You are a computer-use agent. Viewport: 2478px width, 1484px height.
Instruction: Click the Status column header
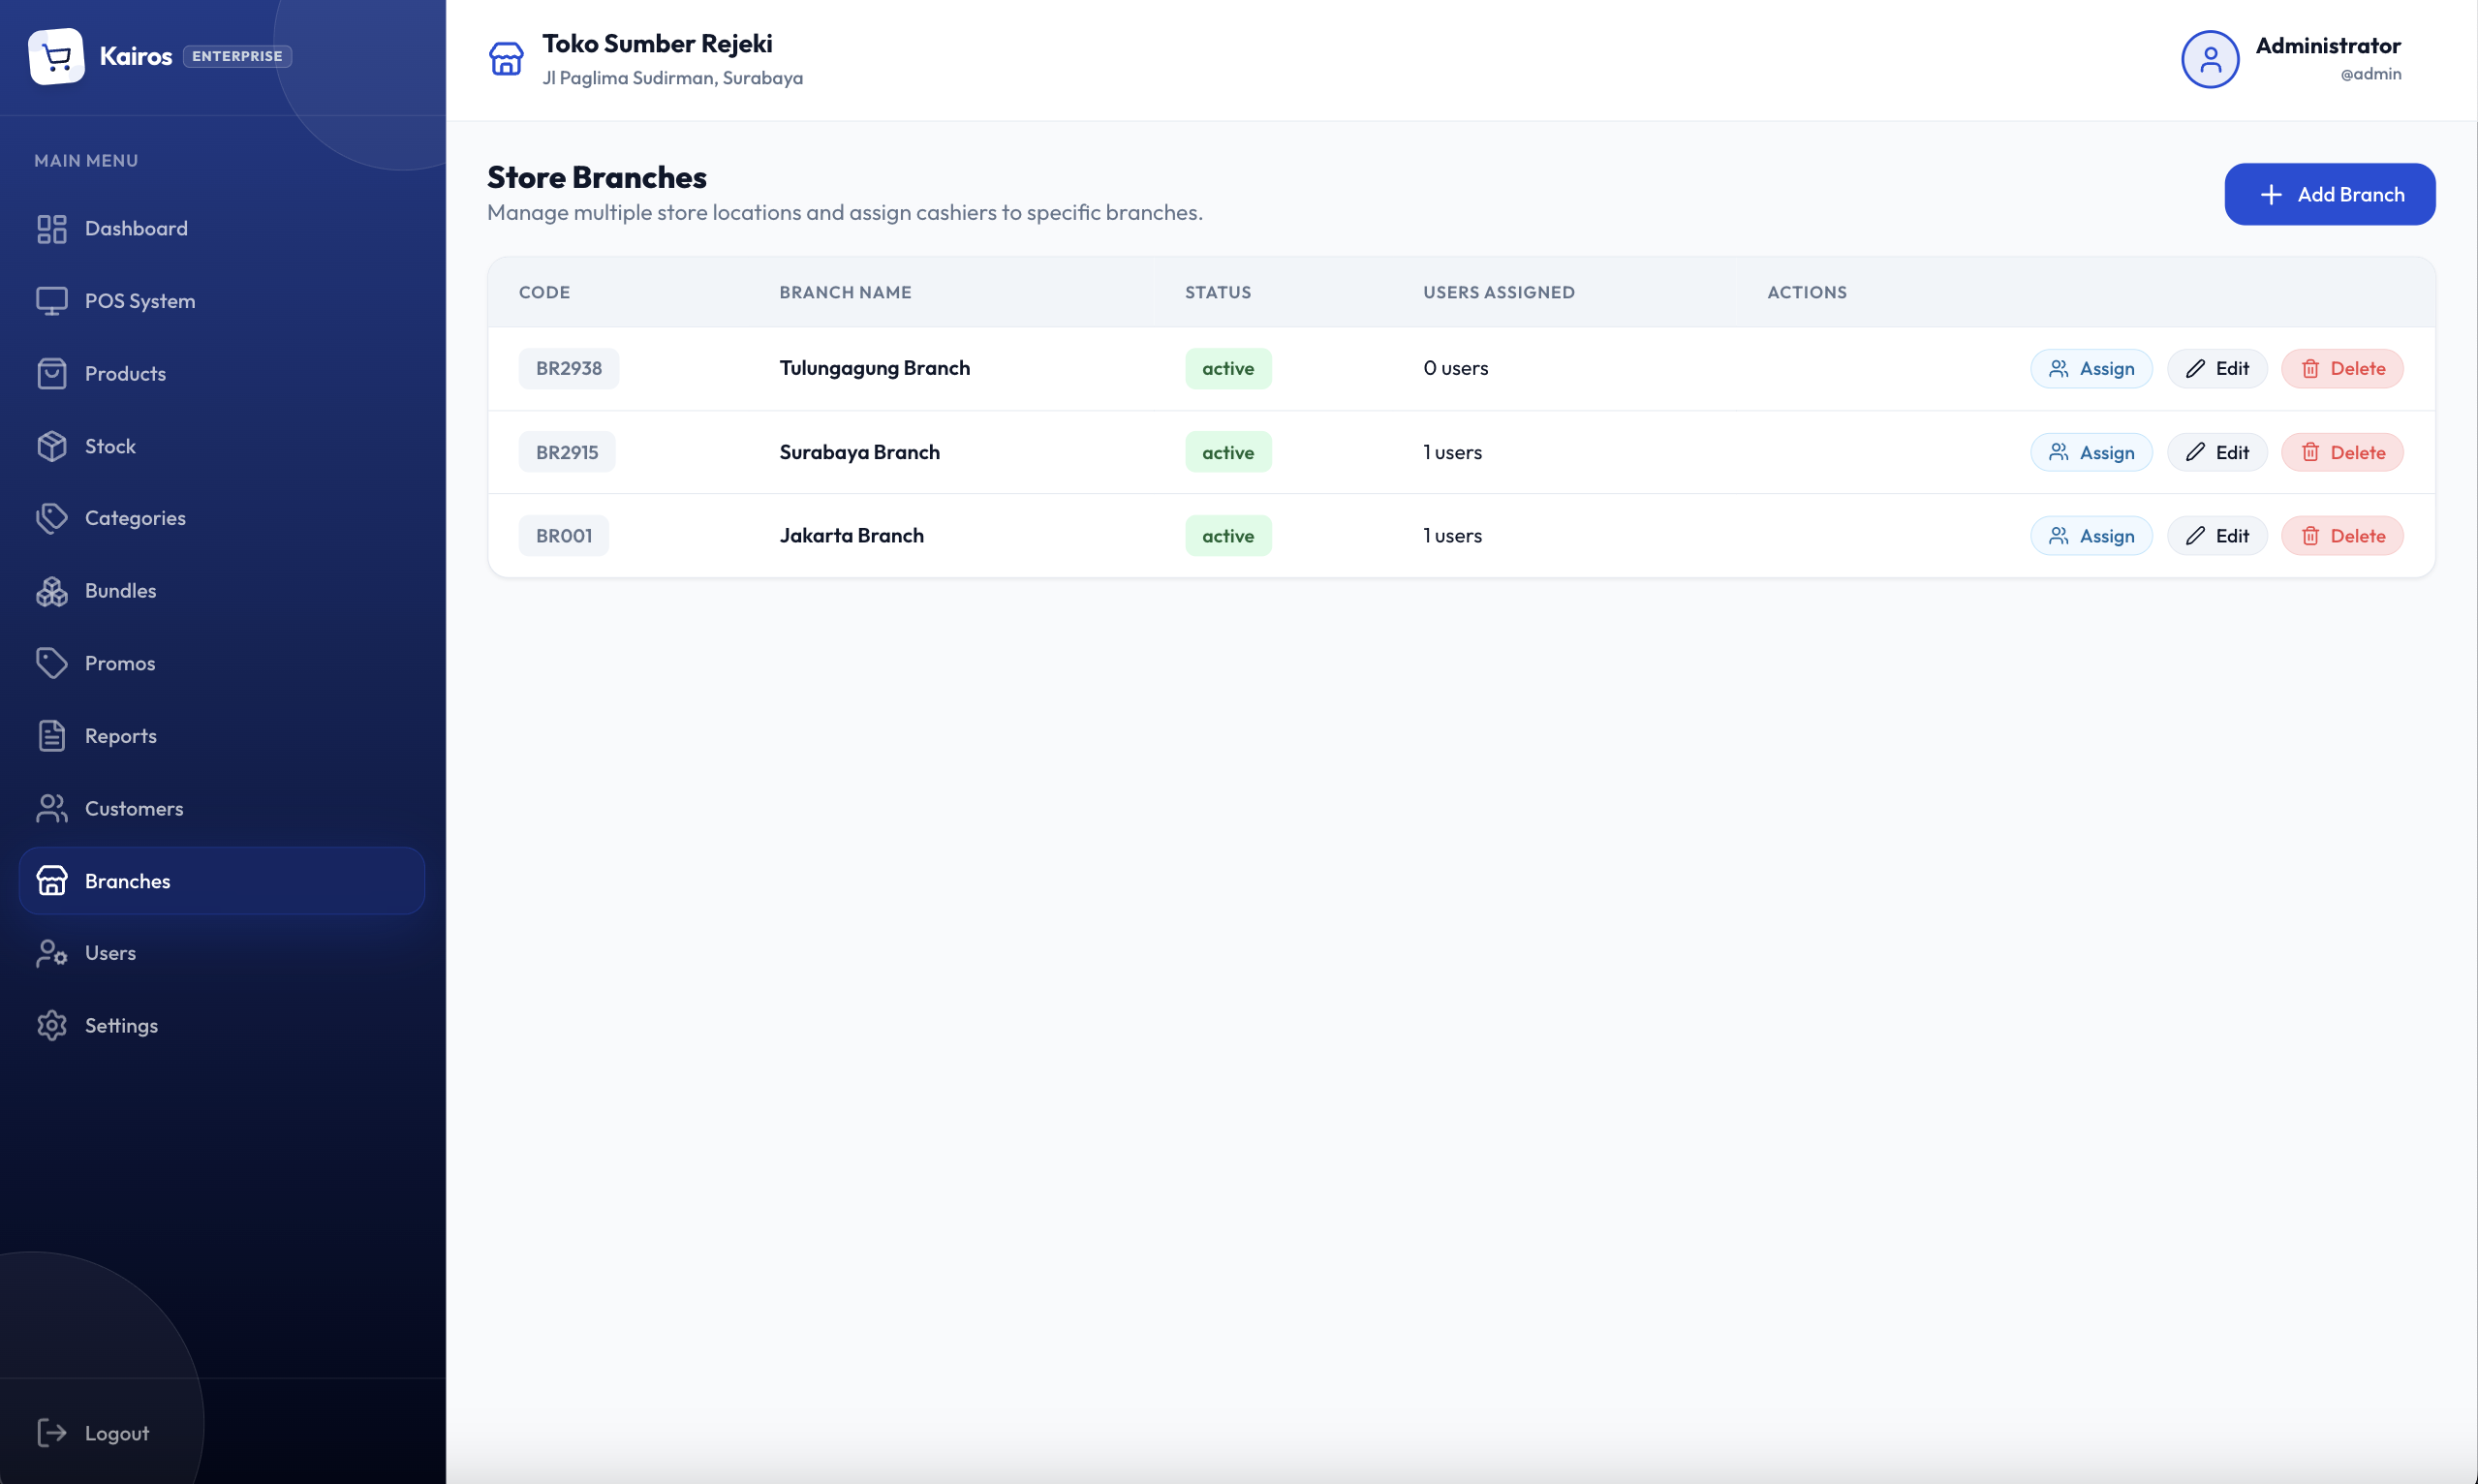pos(1218,293)
